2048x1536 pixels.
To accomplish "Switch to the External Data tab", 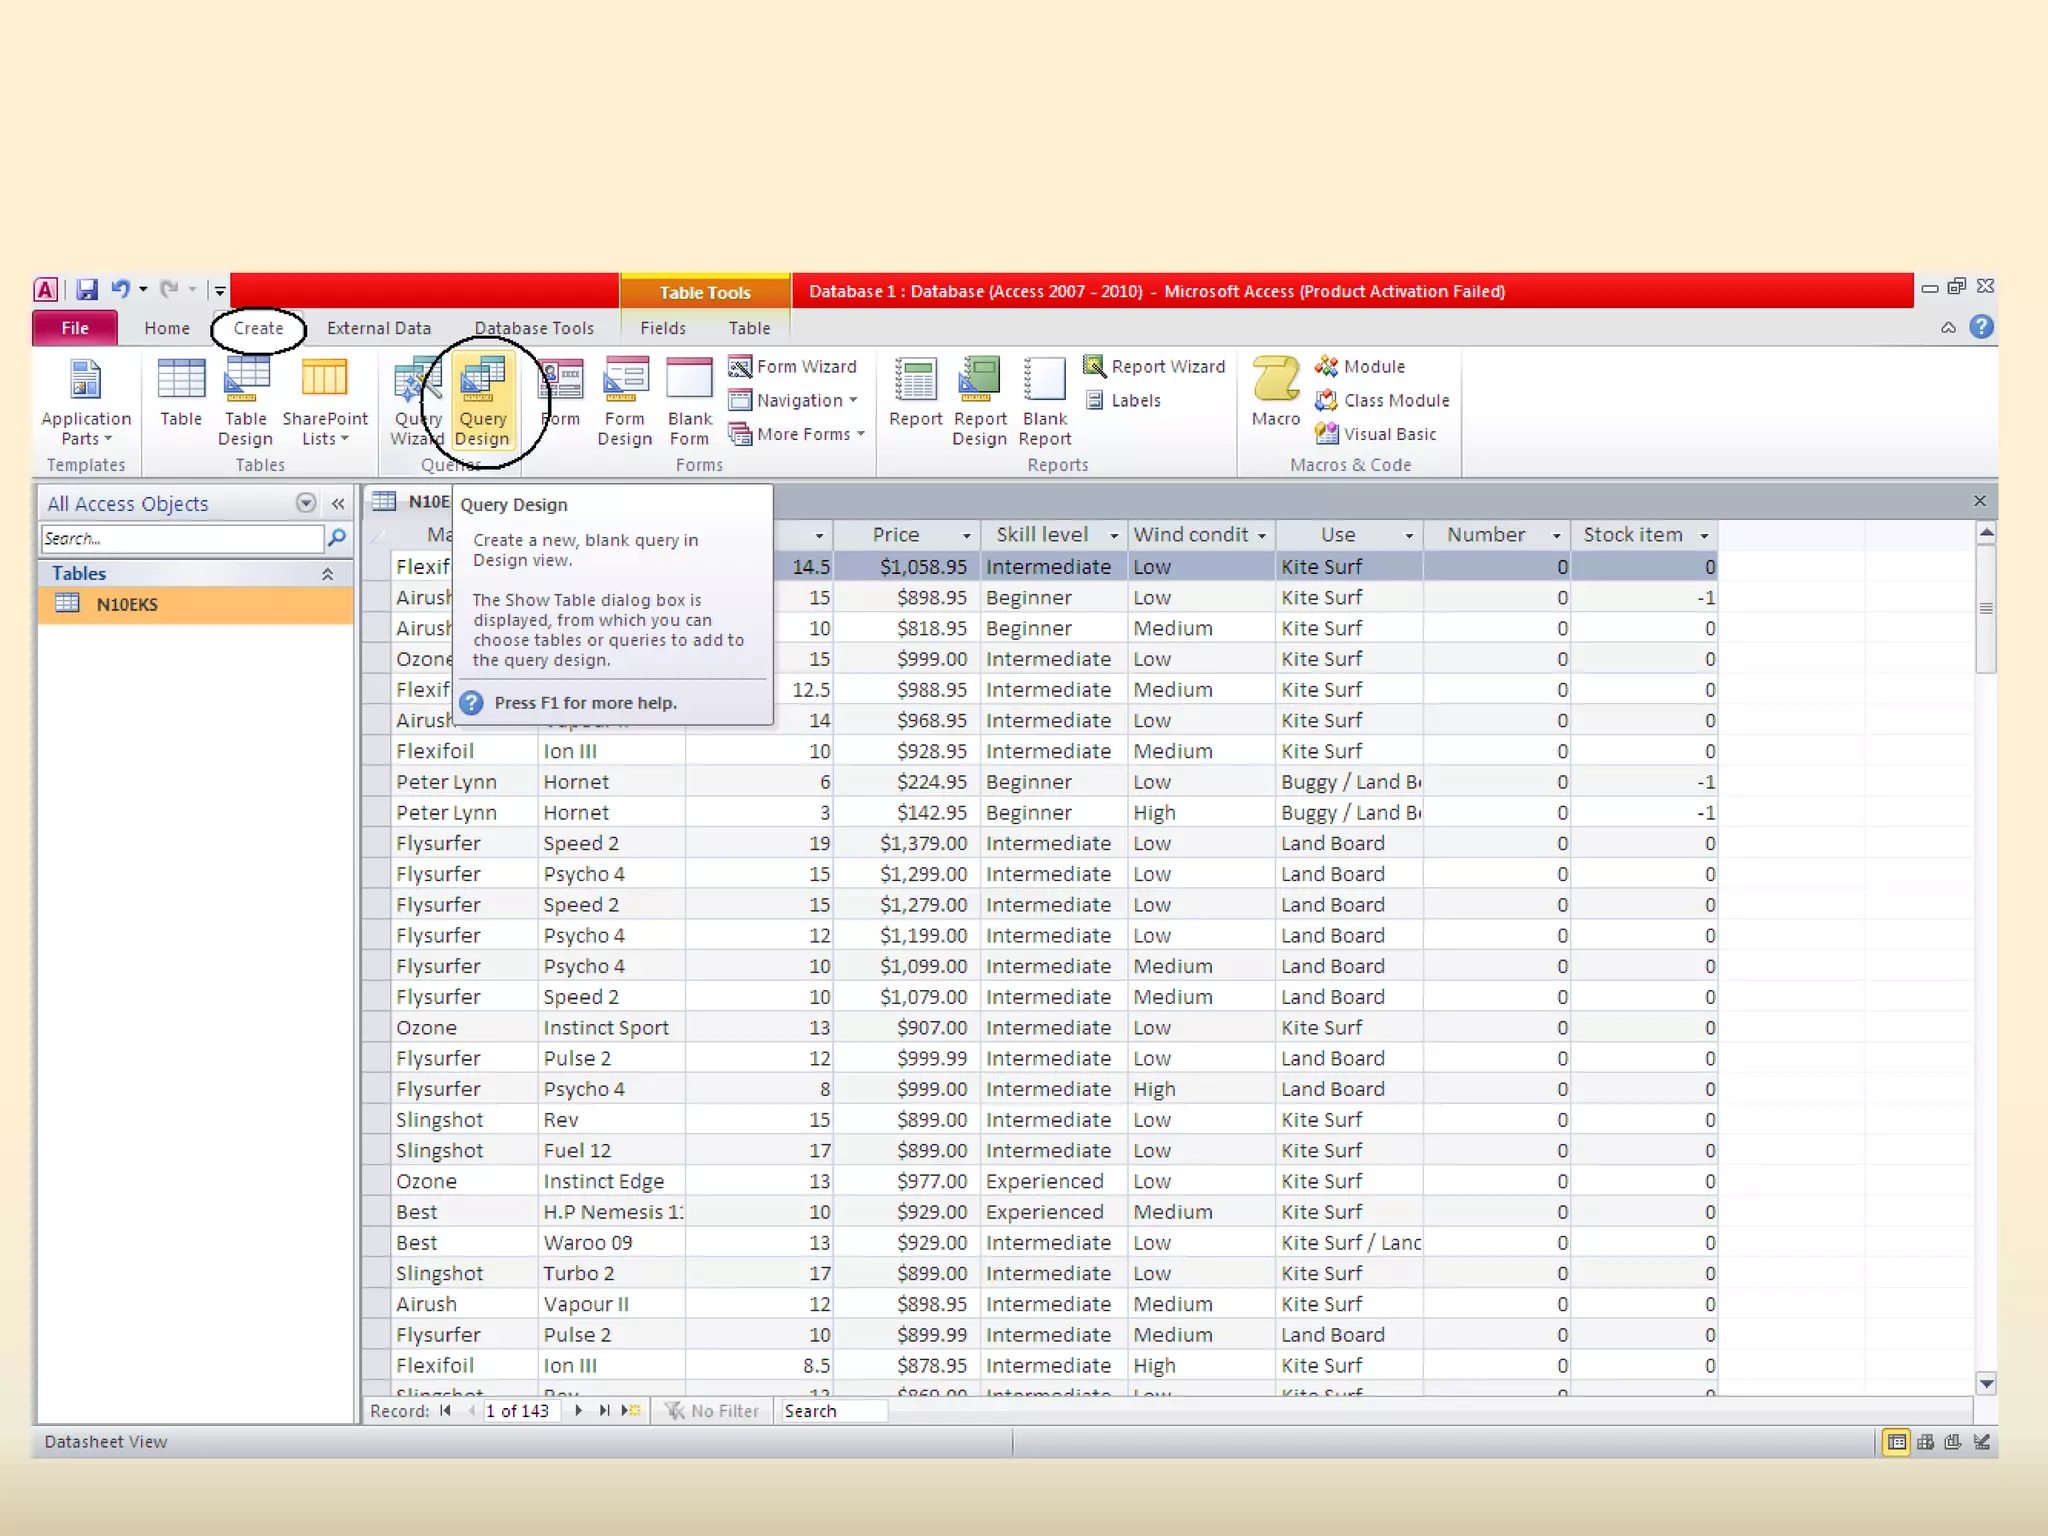I will click(378, 328).
